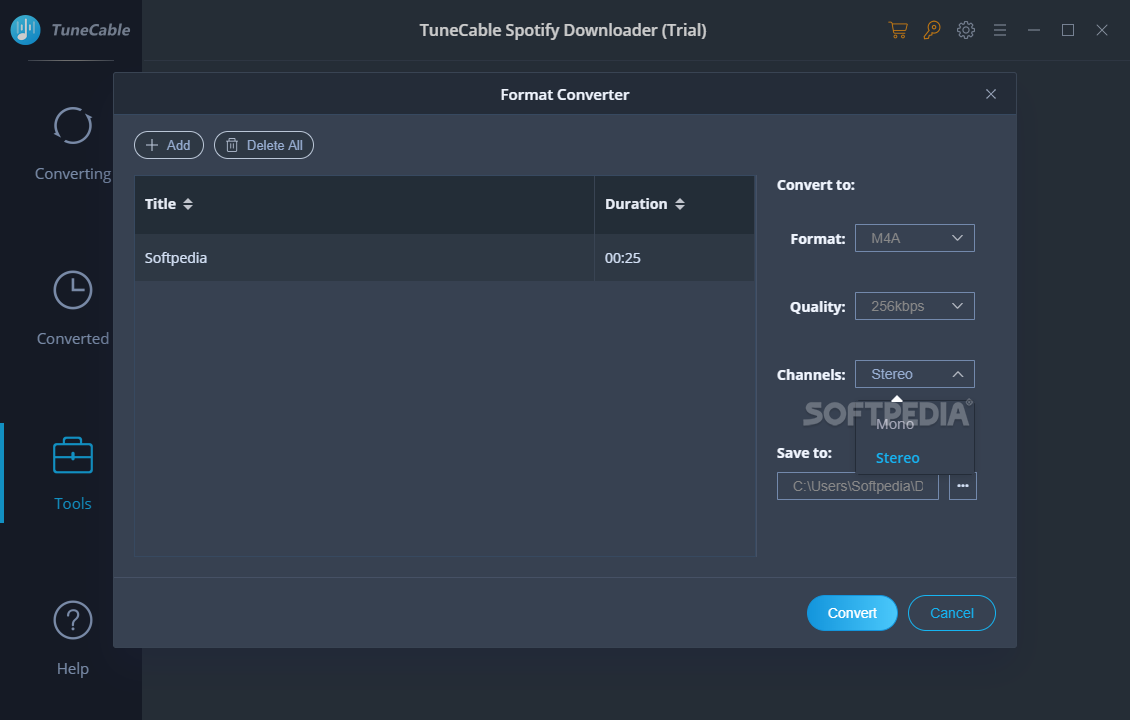Click the TuneCable logo icon

pyautogui.click(x=25, y=30)
